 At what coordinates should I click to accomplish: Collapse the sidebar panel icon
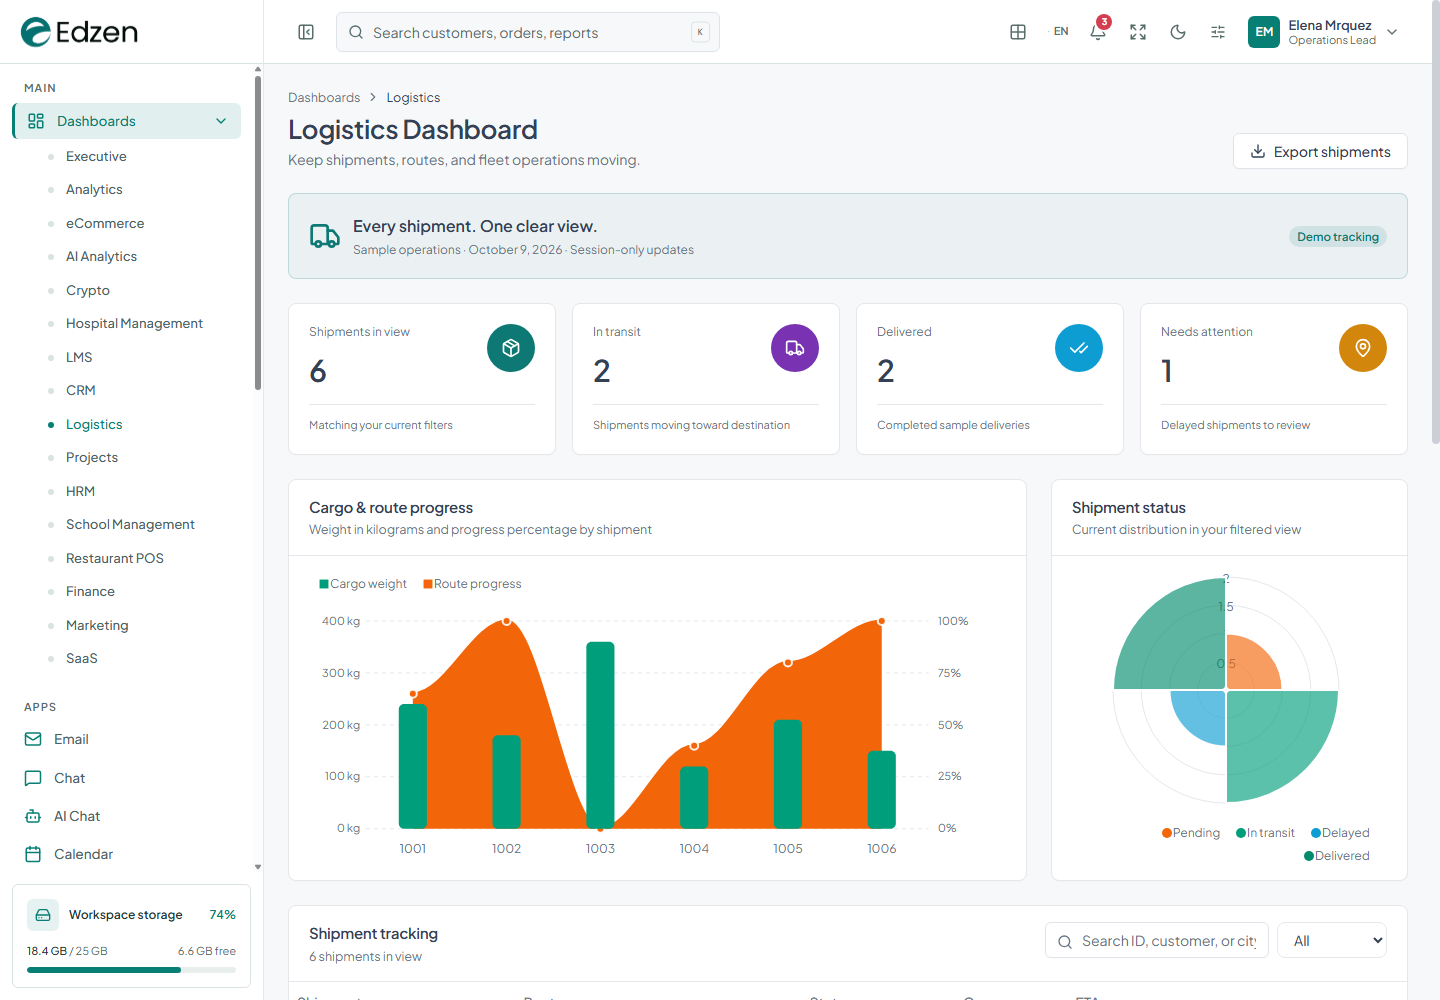pyautogui.click(x=306, y=32)
